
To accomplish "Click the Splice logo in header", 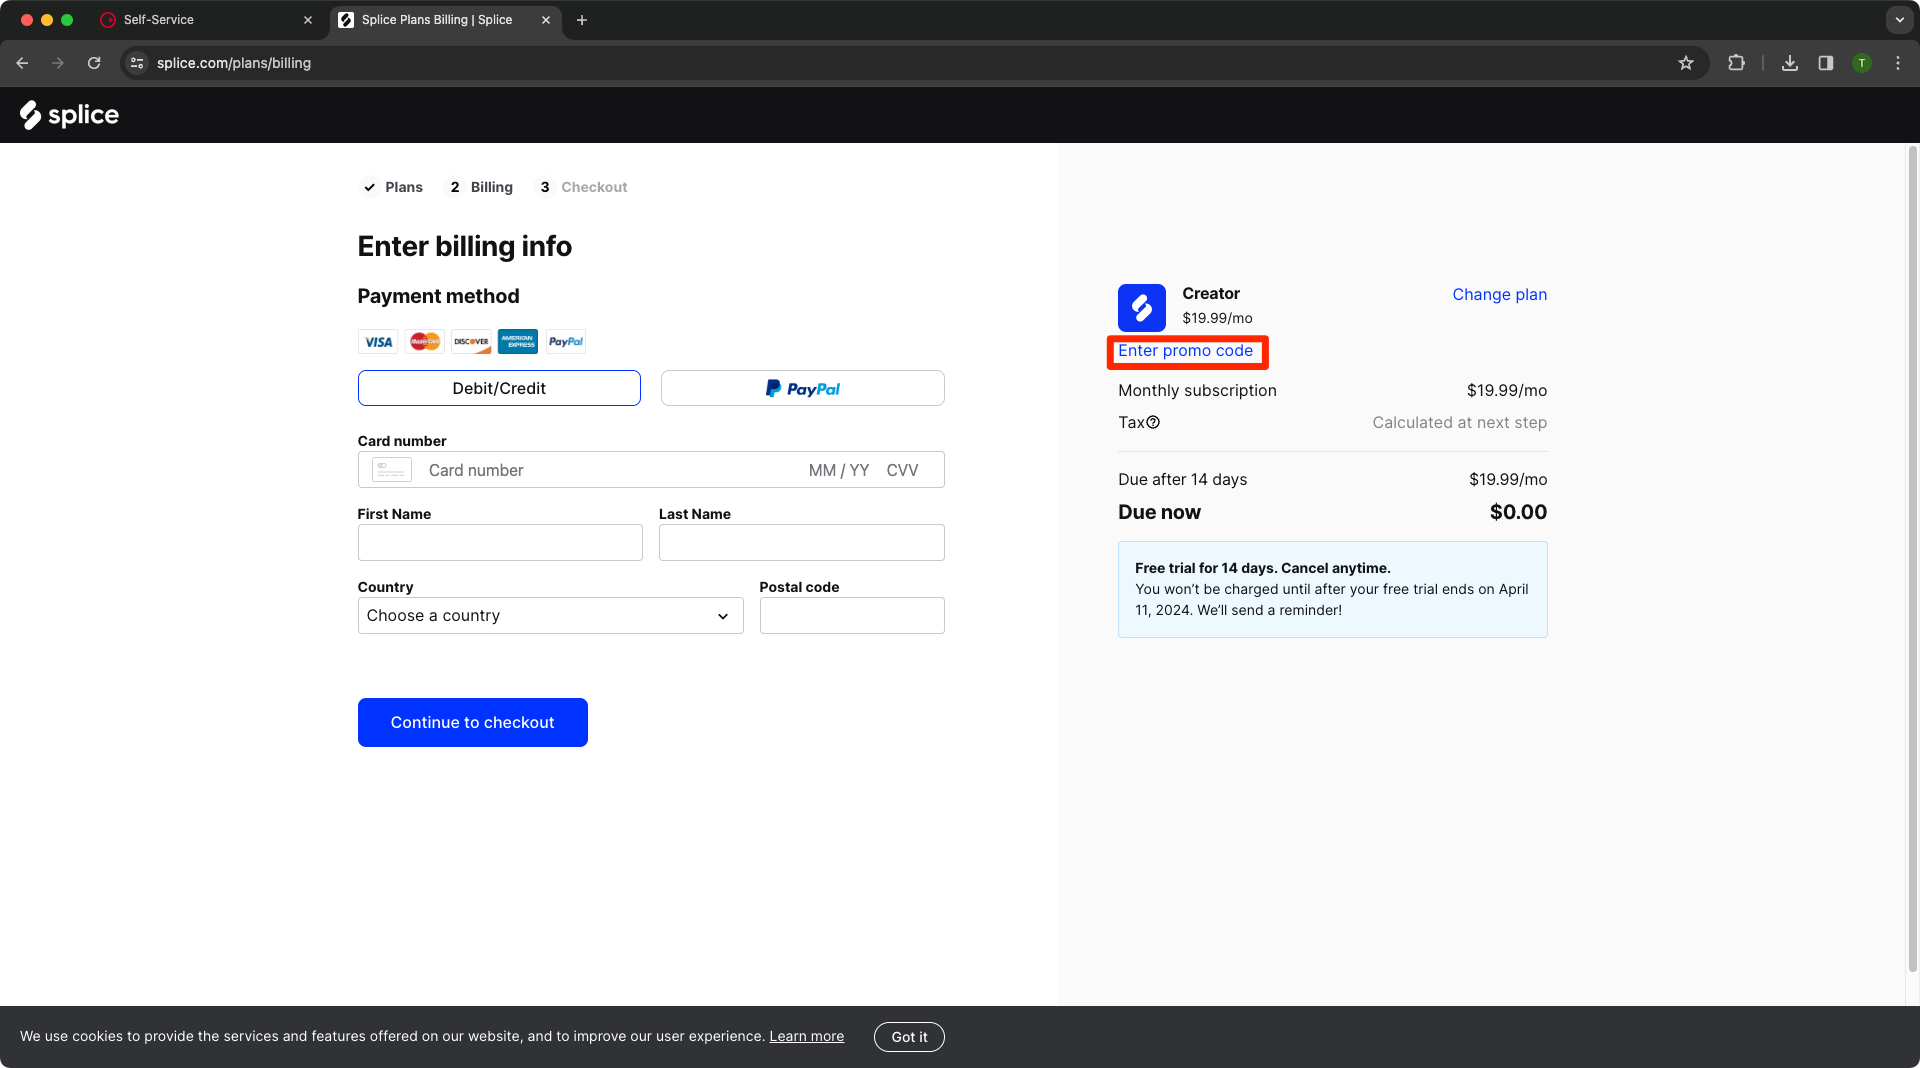I will click(x=69, y=115).
